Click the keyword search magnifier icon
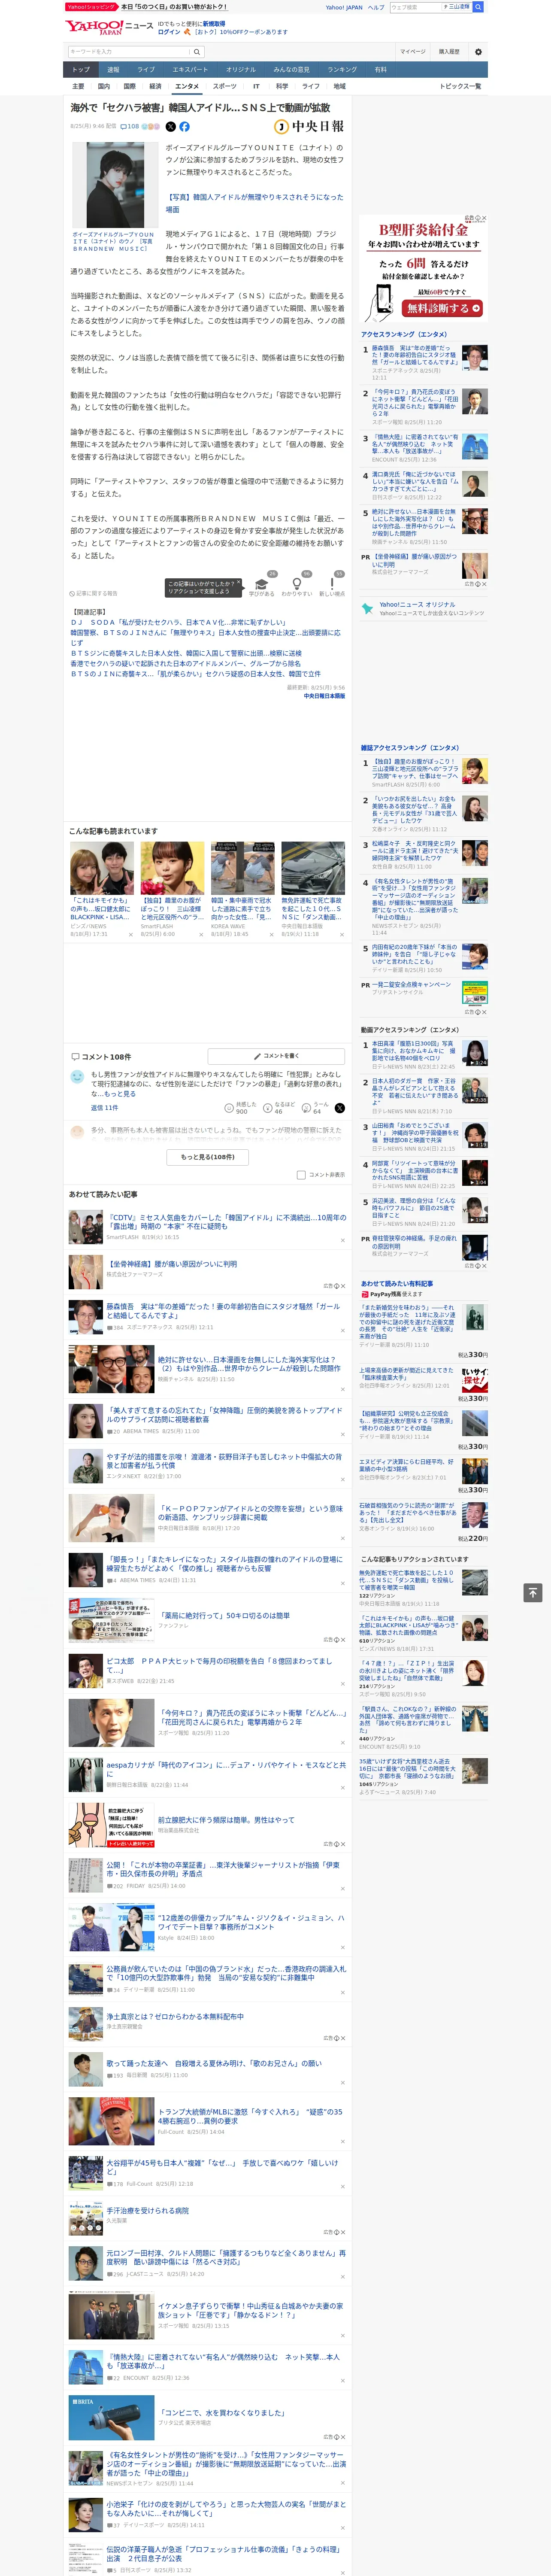The image size is (551, 2576). tap(197, 51)
